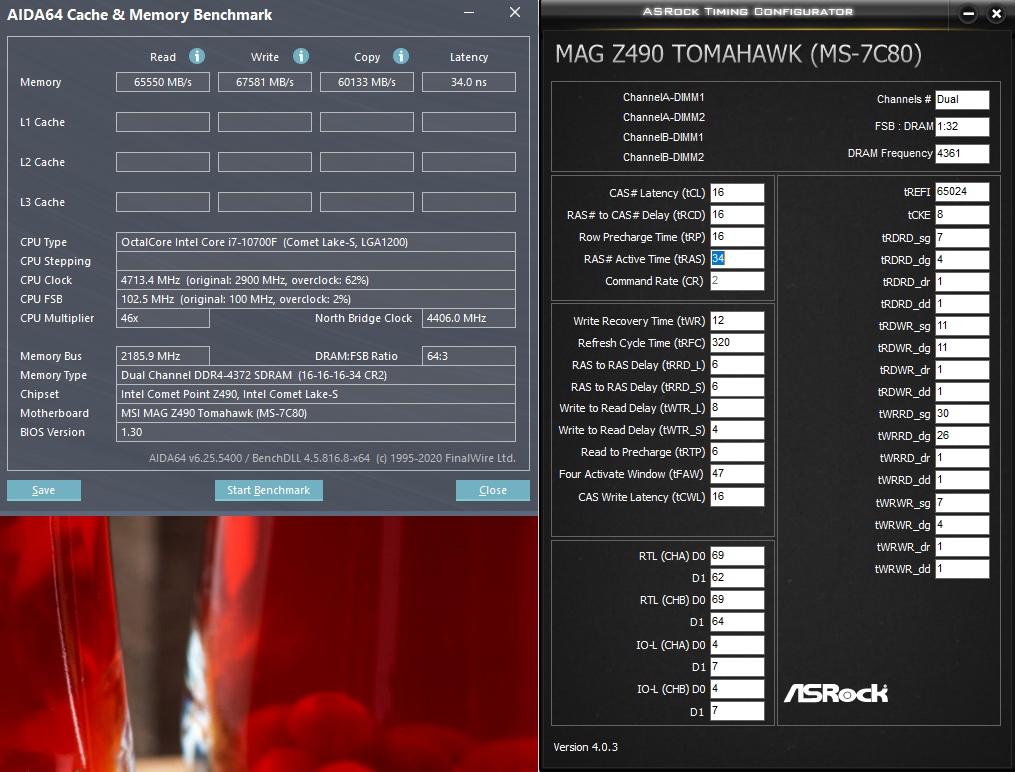Start the AIDA64 benchmark
The width and height of the screenshot is (1015, 772).
point(269,490)
